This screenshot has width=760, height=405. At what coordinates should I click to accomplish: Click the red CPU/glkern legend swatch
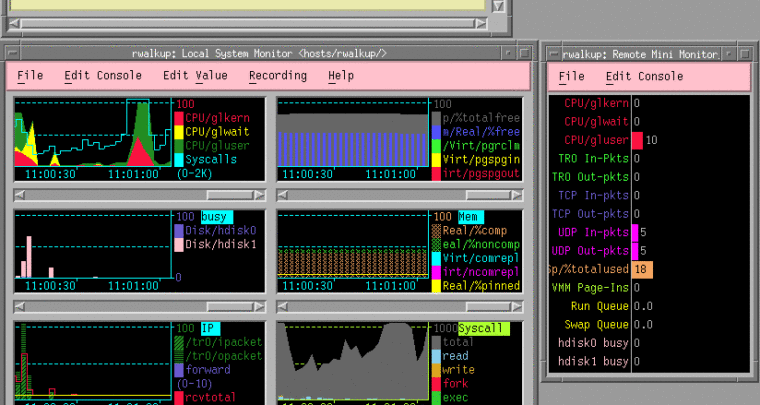pos(179,118)
